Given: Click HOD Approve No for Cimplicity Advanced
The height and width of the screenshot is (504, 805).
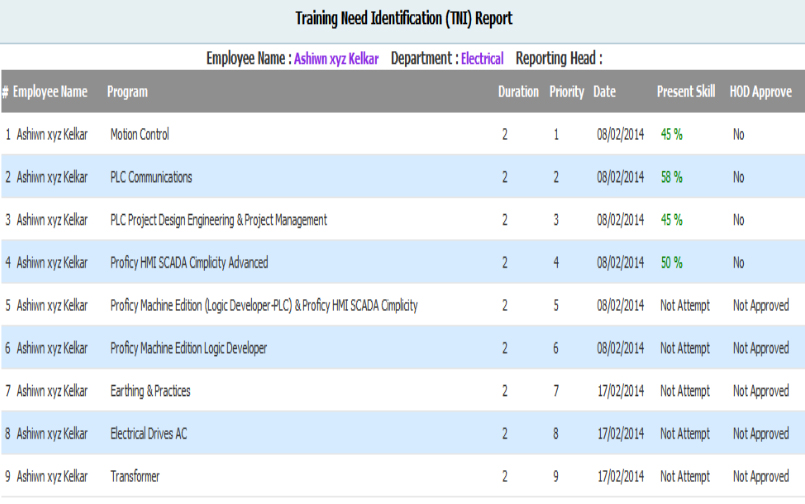Looking at the screenshot, I should (738, 262).
